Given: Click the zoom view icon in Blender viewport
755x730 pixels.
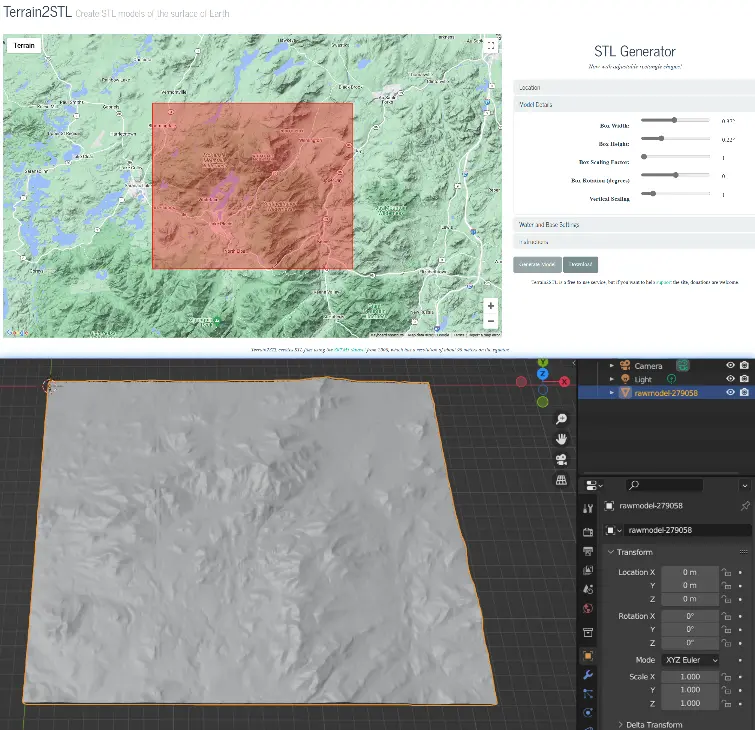Looking at the screenshot, I should 561,419.
